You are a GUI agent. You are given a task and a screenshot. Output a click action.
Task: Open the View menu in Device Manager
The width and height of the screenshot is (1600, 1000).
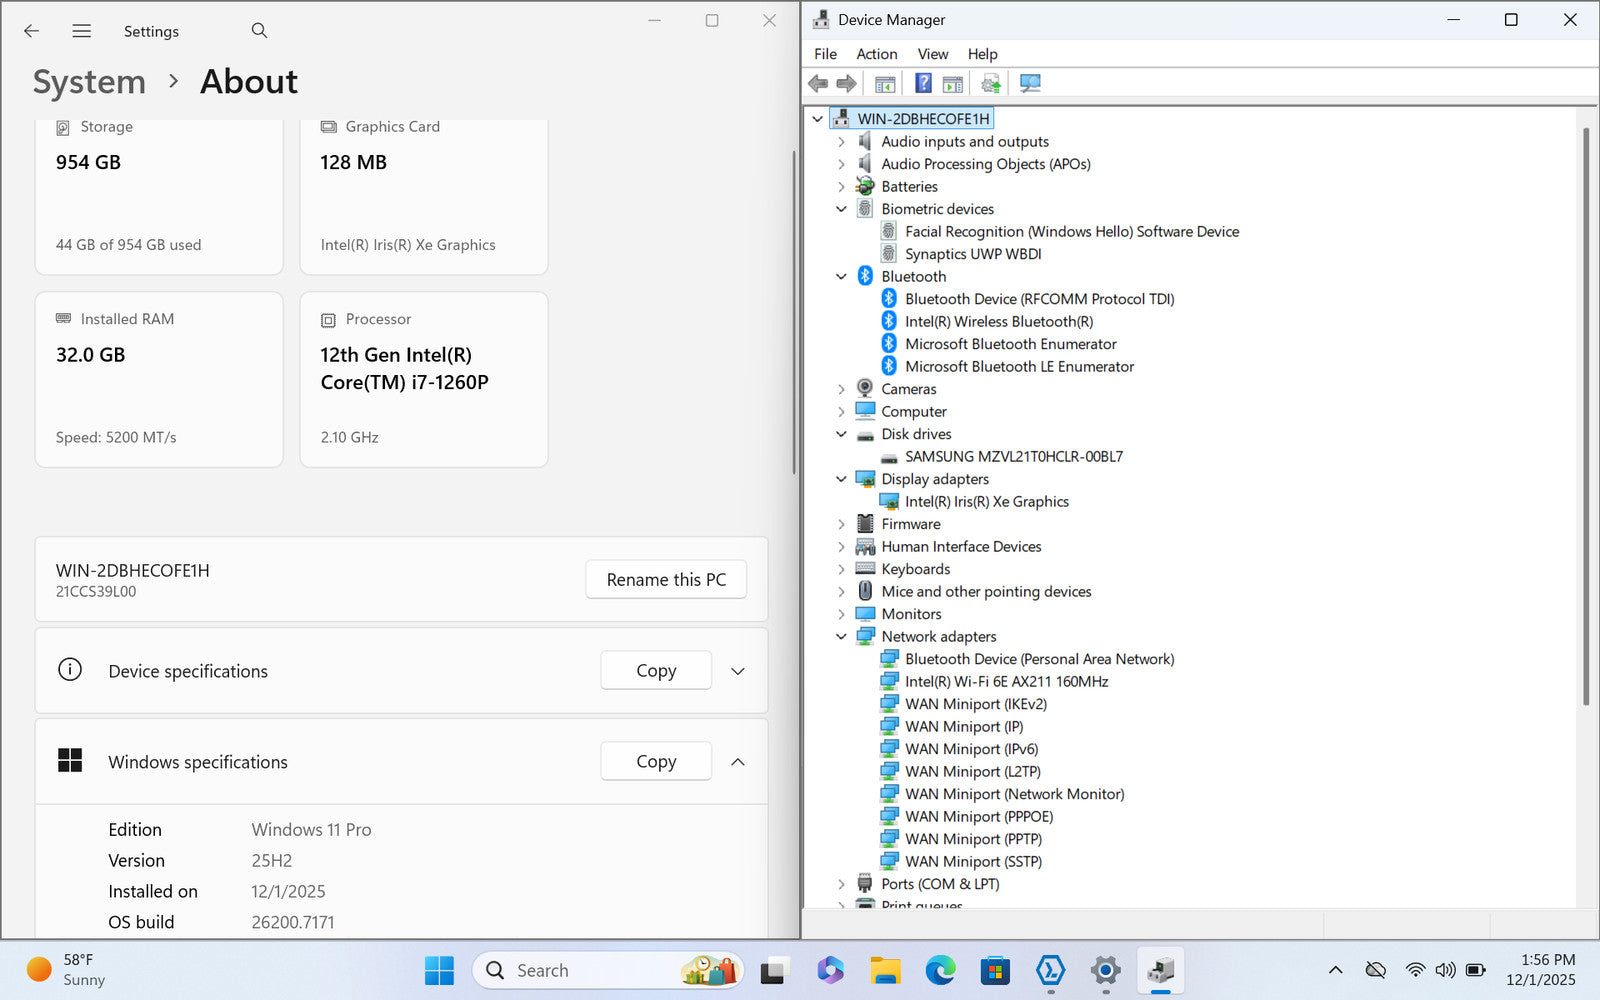coord(932,54)
